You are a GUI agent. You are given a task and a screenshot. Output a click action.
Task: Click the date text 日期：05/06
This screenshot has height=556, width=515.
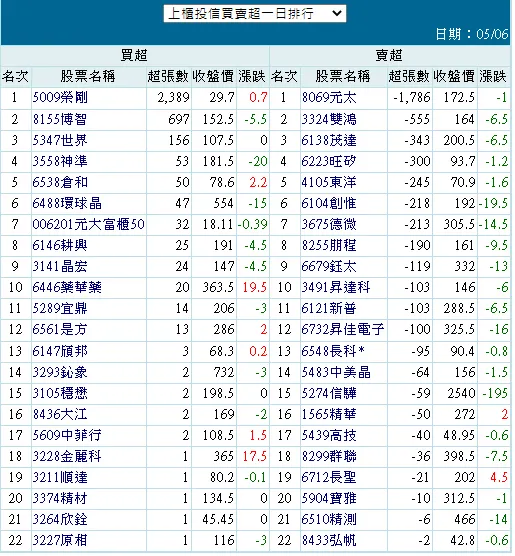pyautogui.click(x=472, y=34)
